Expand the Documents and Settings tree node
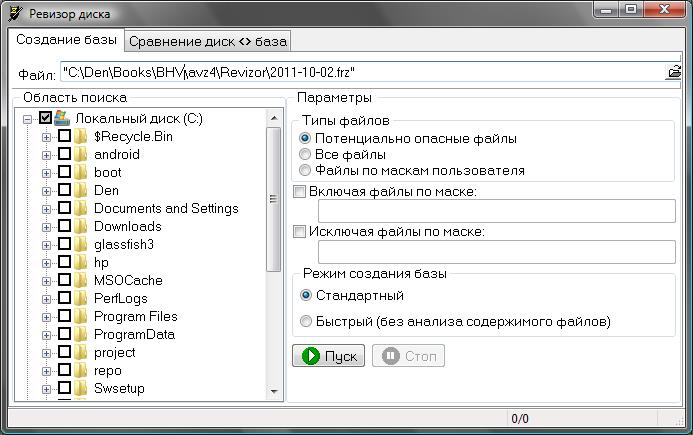The image size is (693, 435). click(46, 209)
